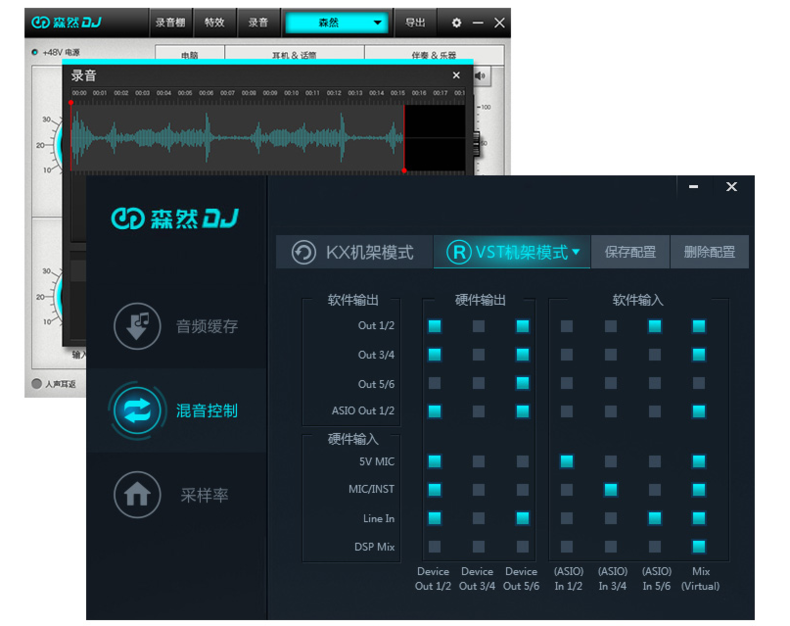Screen dimensions: 790x626
Task: Click the 导出 export button
Action: pos(415,23)
